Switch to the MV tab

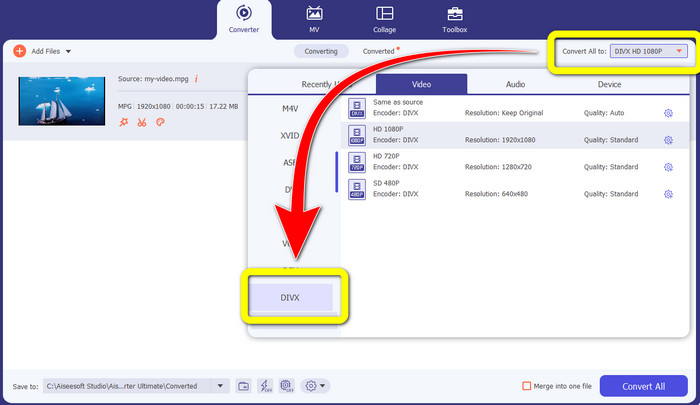click(314, 20)
